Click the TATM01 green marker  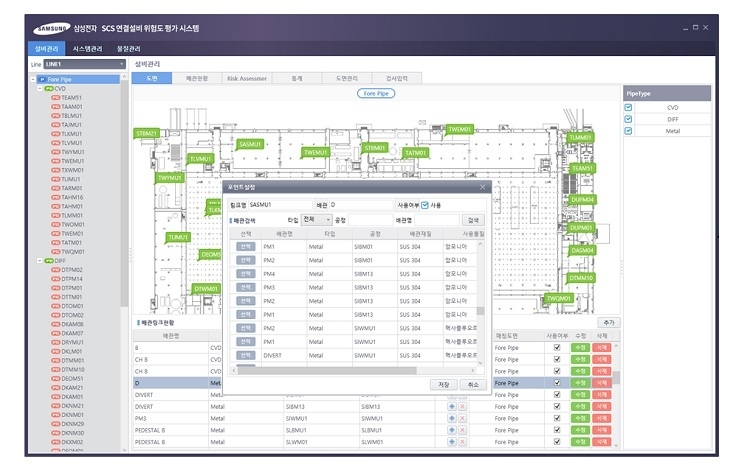coord(415,153)
